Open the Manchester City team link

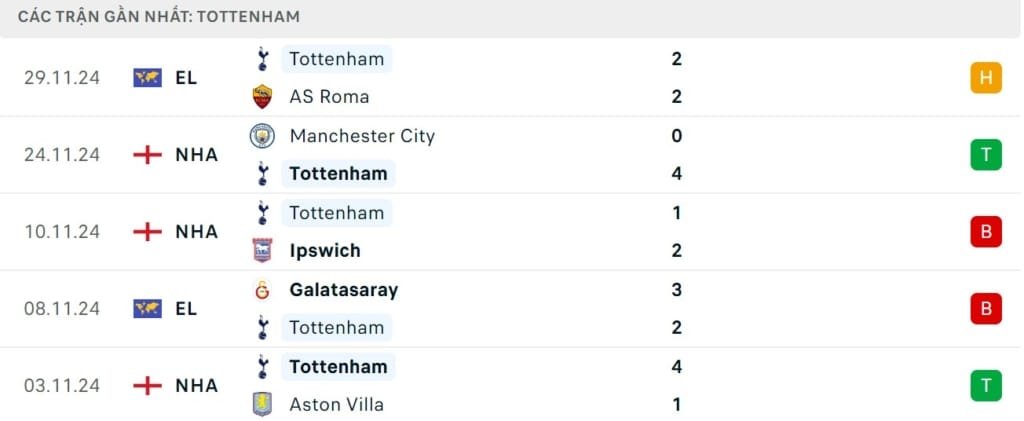(362, 136)
